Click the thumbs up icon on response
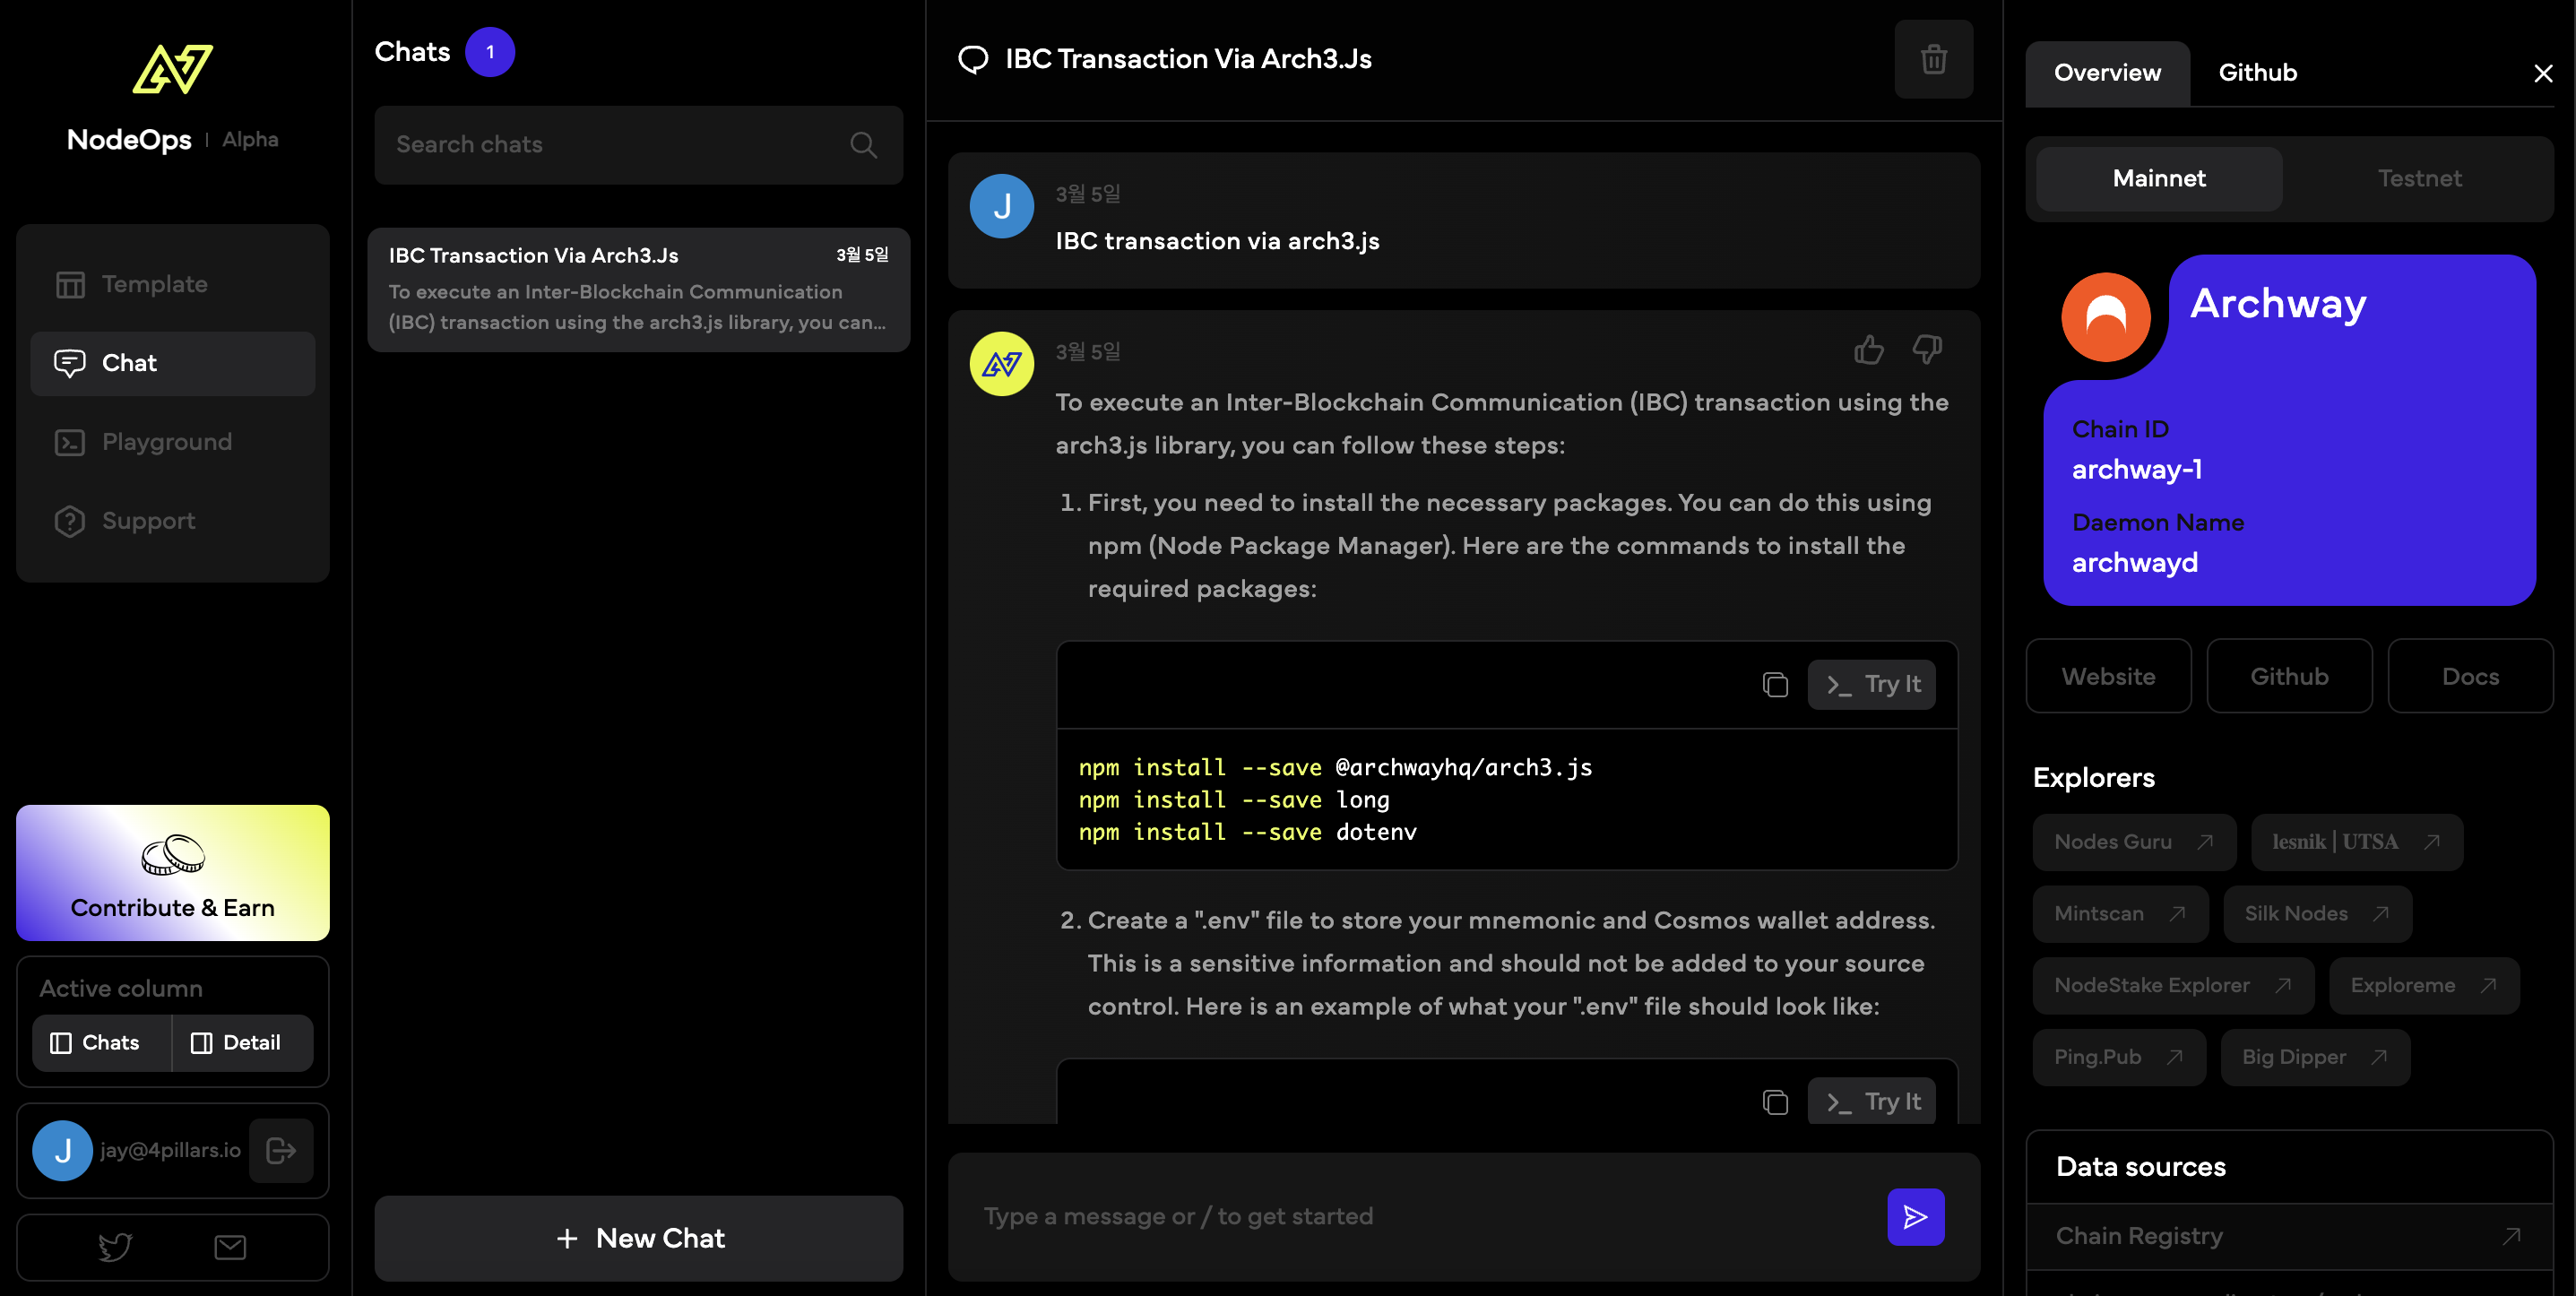 [1868, 350]
